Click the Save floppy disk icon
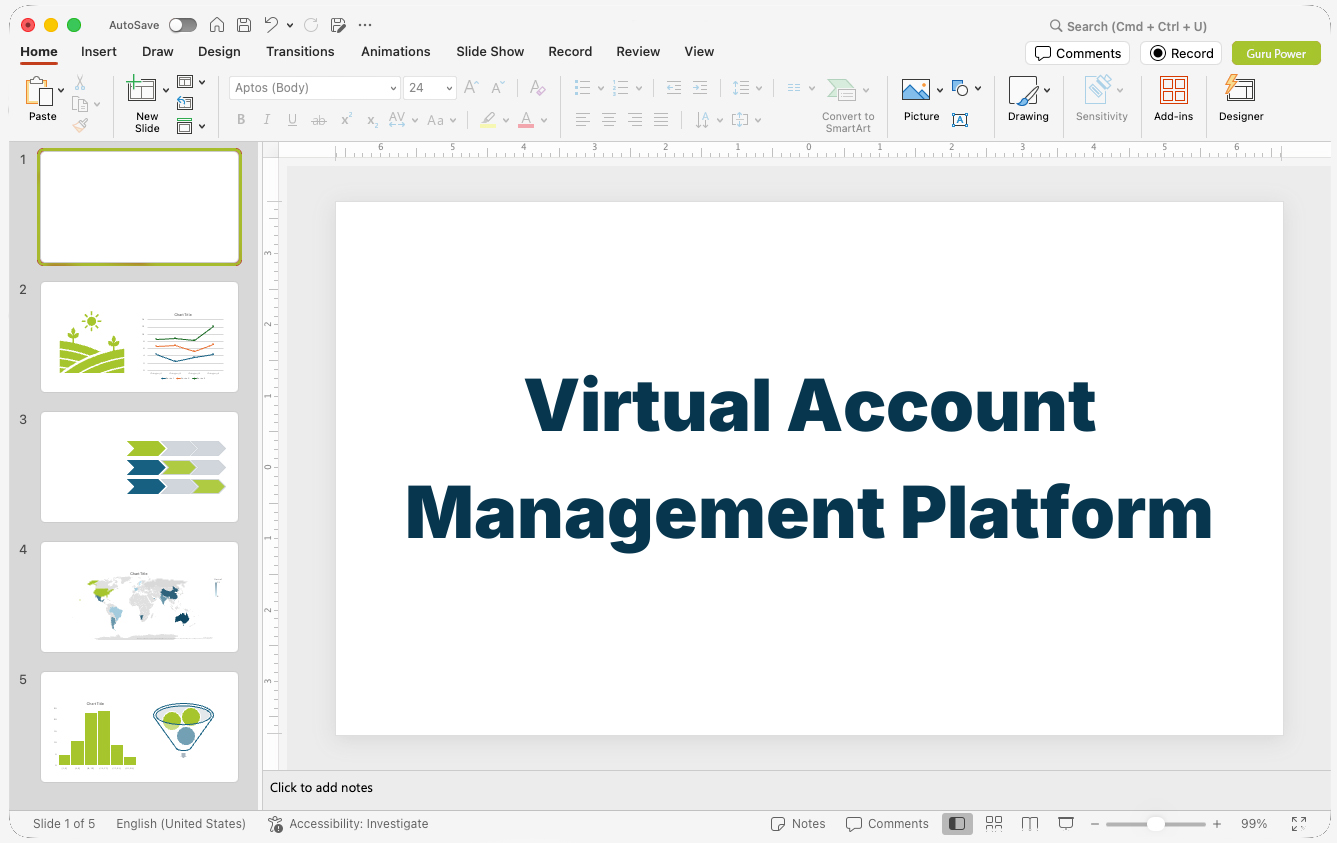Image resolution: width=1337 pixels, height=843 pixels. (243, 25)
